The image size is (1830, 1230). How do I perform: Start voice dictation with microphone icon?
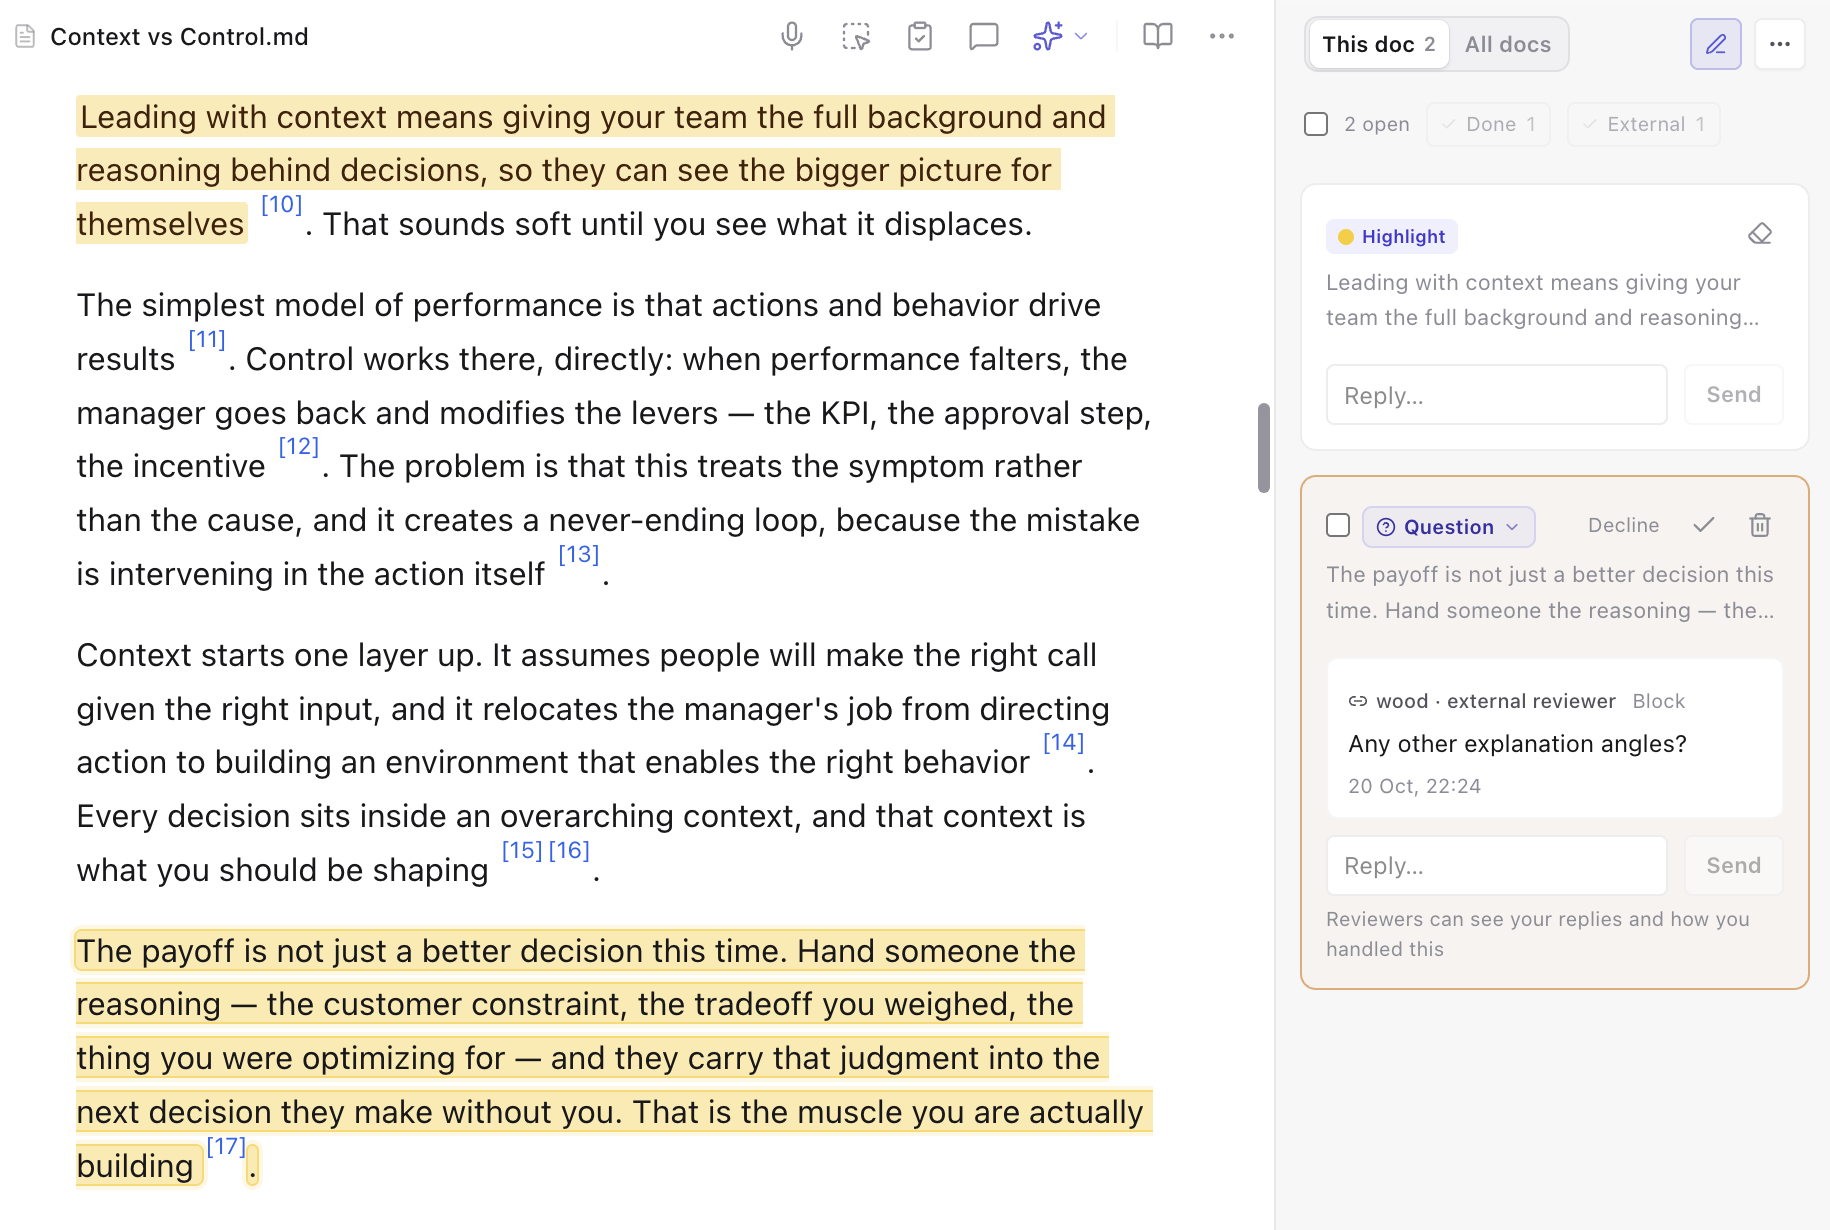[791, 37]
